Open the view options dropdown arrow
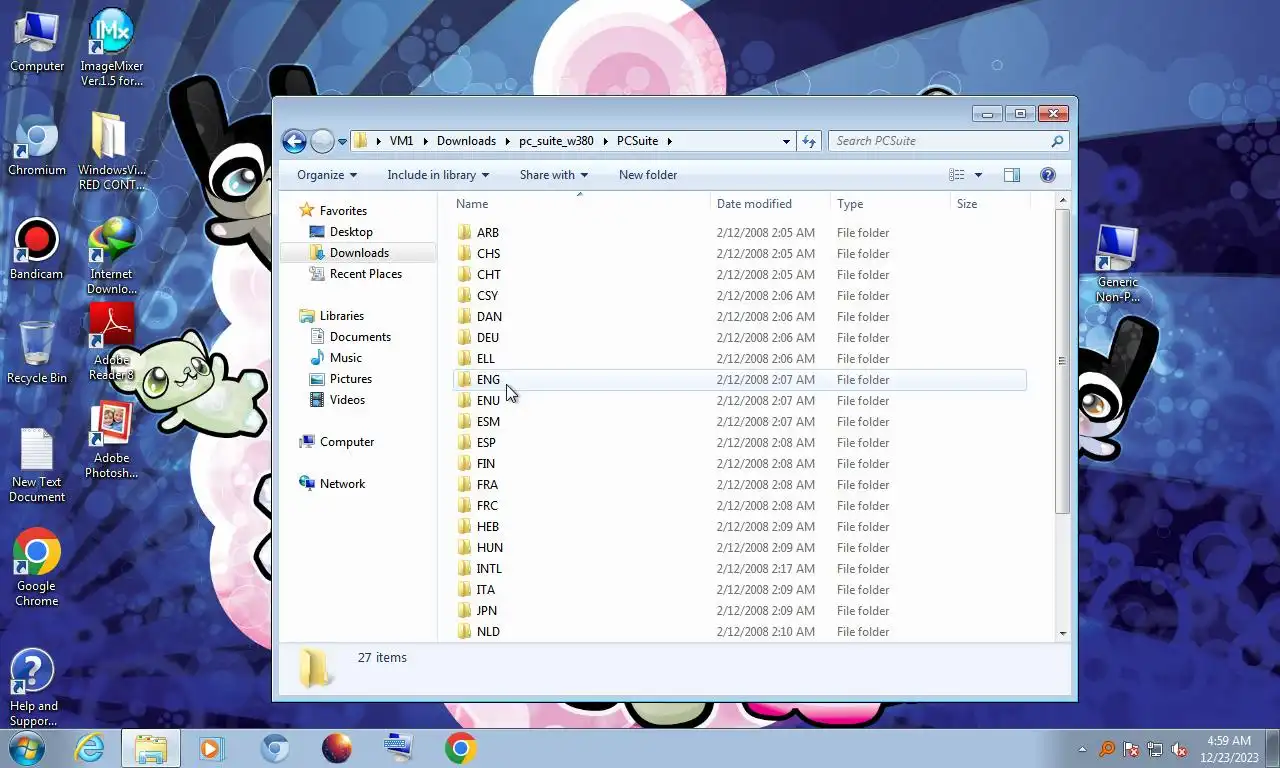 (x=978, y=175)
